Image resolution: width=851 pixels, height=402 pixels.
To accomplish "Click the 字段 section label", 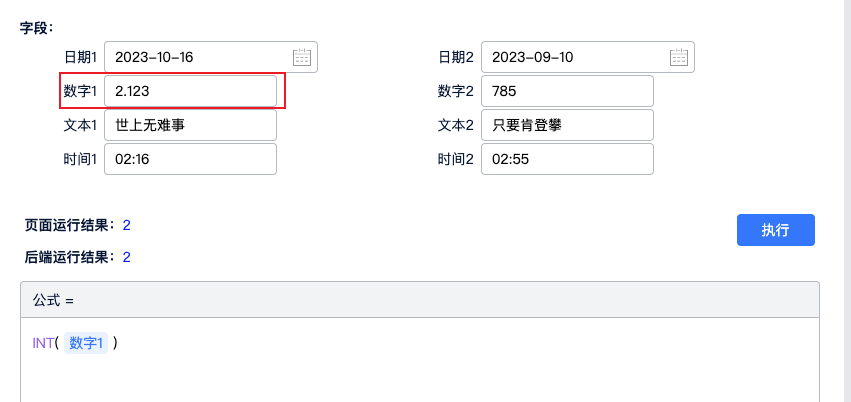I will pyautogui.click(x=36, y=28).
